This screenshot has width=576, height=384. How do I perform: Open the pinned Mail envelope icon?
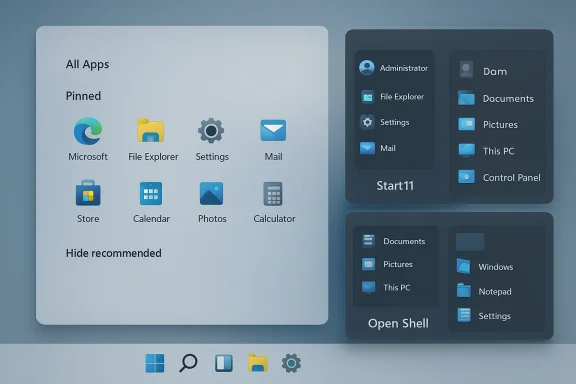click(x=273, y=130)
